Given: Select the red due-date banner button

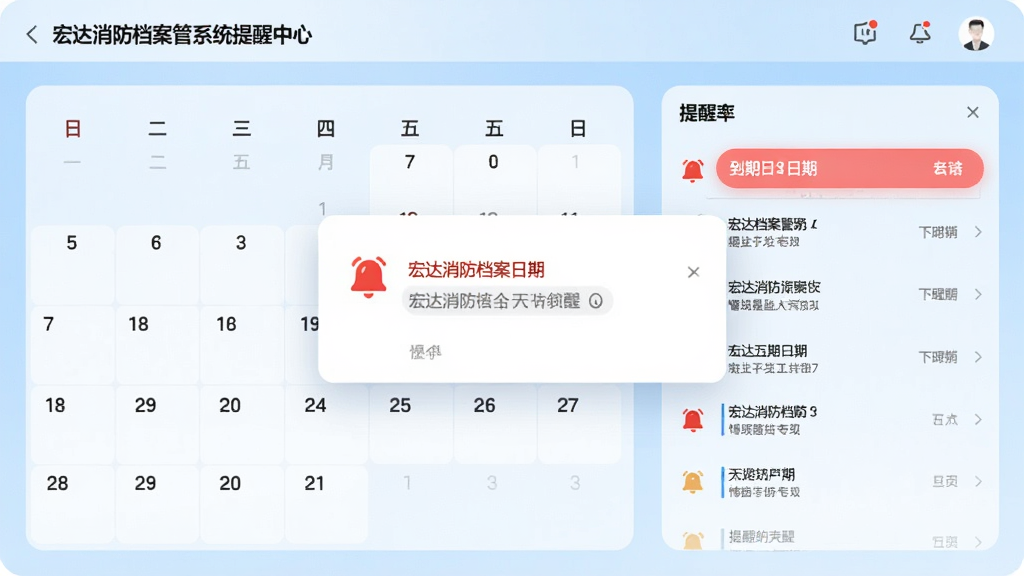Looking at the screenshot, I should point(850,168).
